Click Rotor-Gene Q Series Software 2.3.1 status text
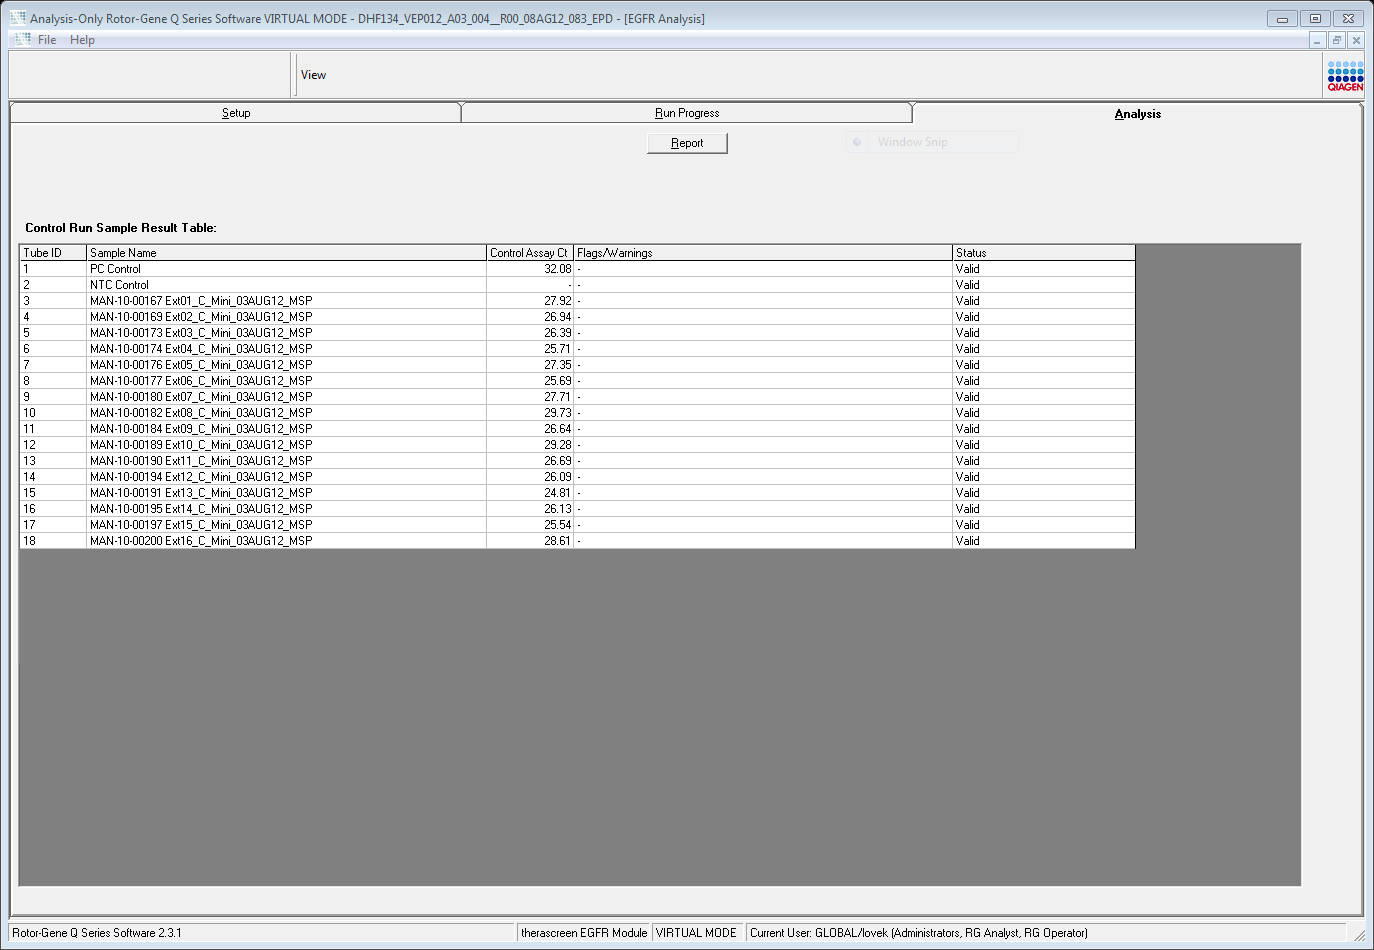The height and width of the screenshot is (950, 1374). 97,933
